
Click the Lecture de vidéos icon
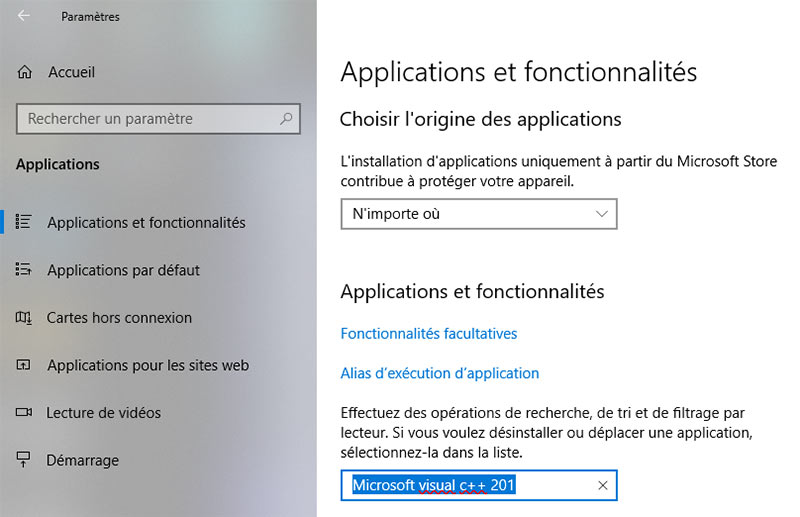point(25,413)
